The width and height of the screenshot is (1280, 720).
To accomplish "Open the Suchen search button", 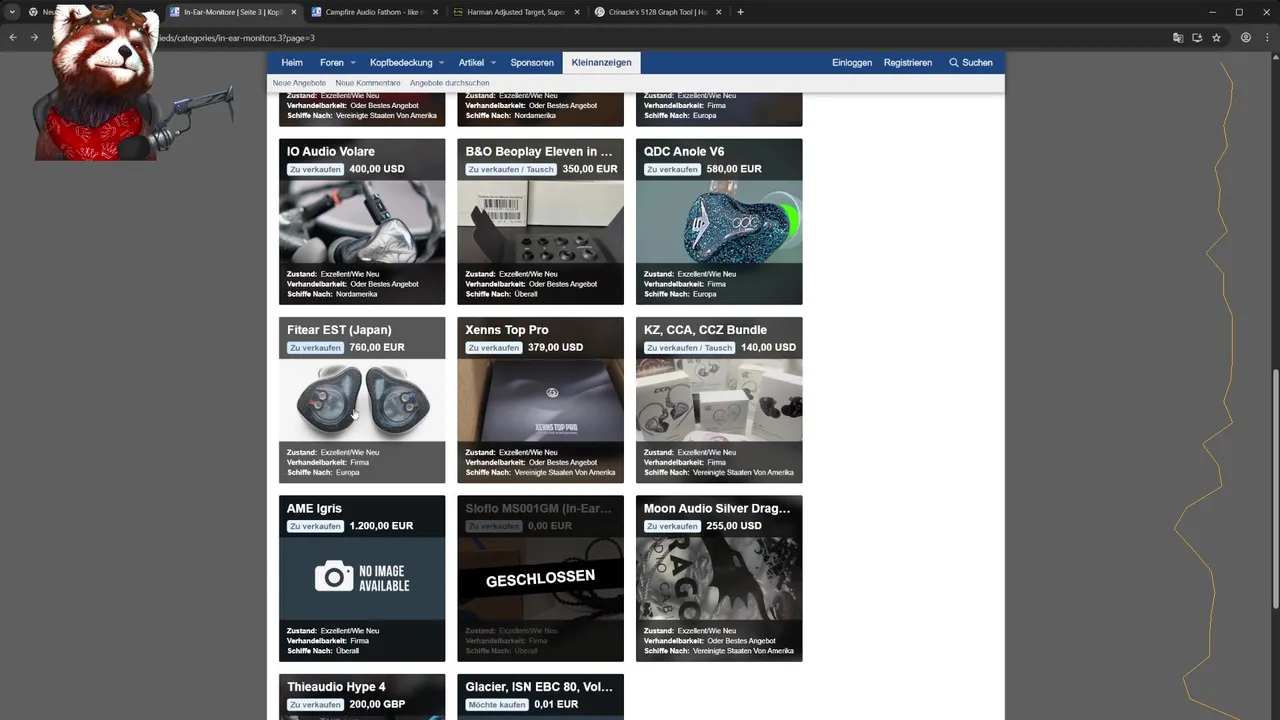I will pos(971,62).
